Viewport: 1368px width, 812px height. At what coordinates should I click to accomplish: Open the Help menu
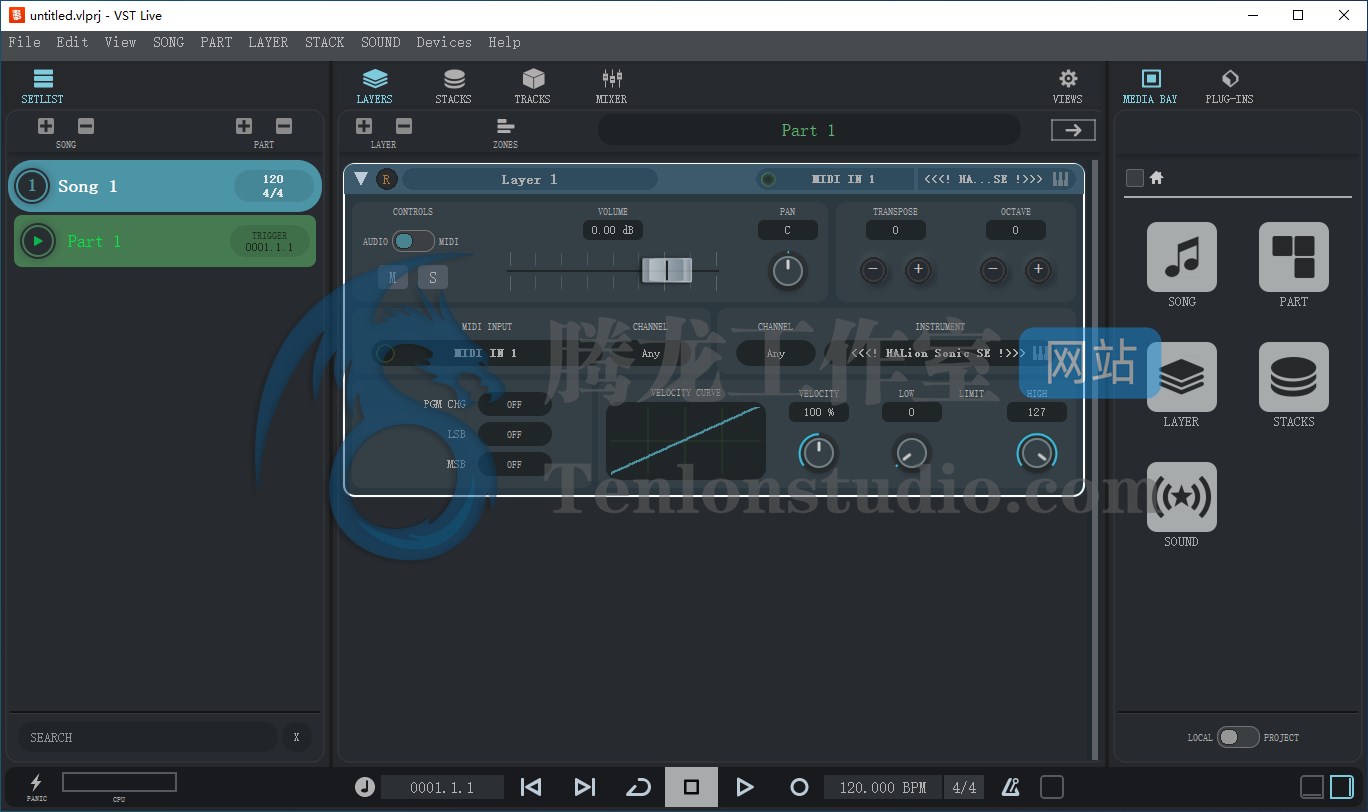tap(504, 42)
